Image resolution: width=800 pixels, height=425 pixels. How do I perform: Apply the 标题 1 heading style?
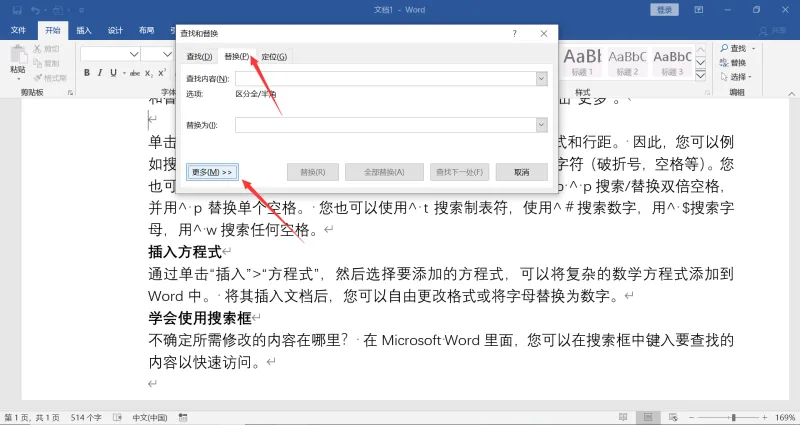click(582, 62)
